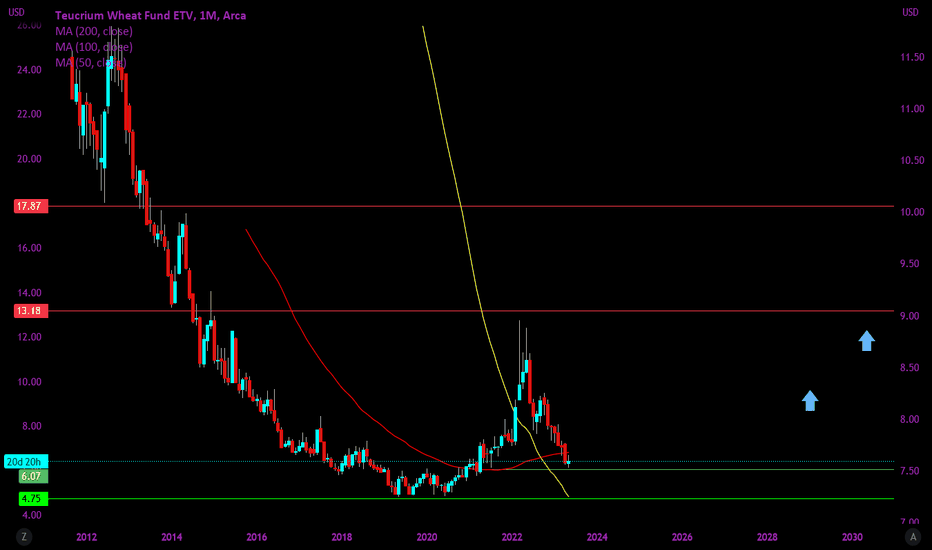The width and height of the screenshot is (932, 550).
Task: Click the 2026 label on time axis
Action: pos(682,537)
